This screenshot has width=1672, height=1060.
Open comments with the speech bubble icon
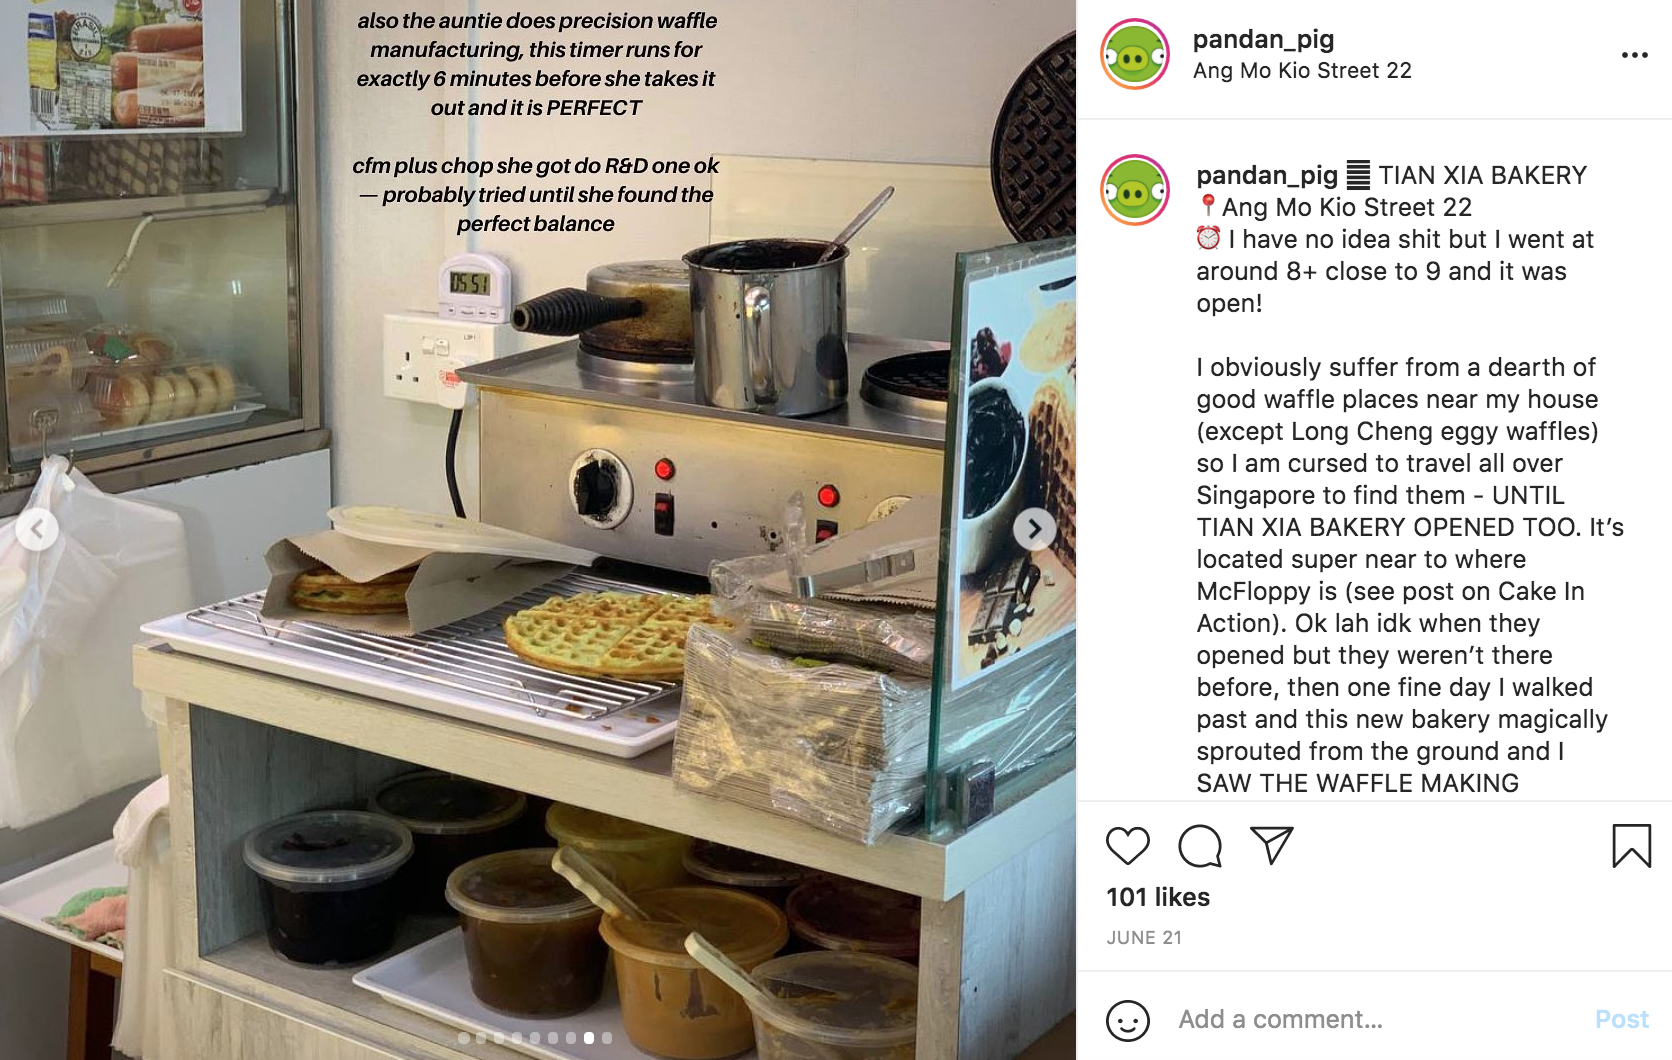point(1200,846)
